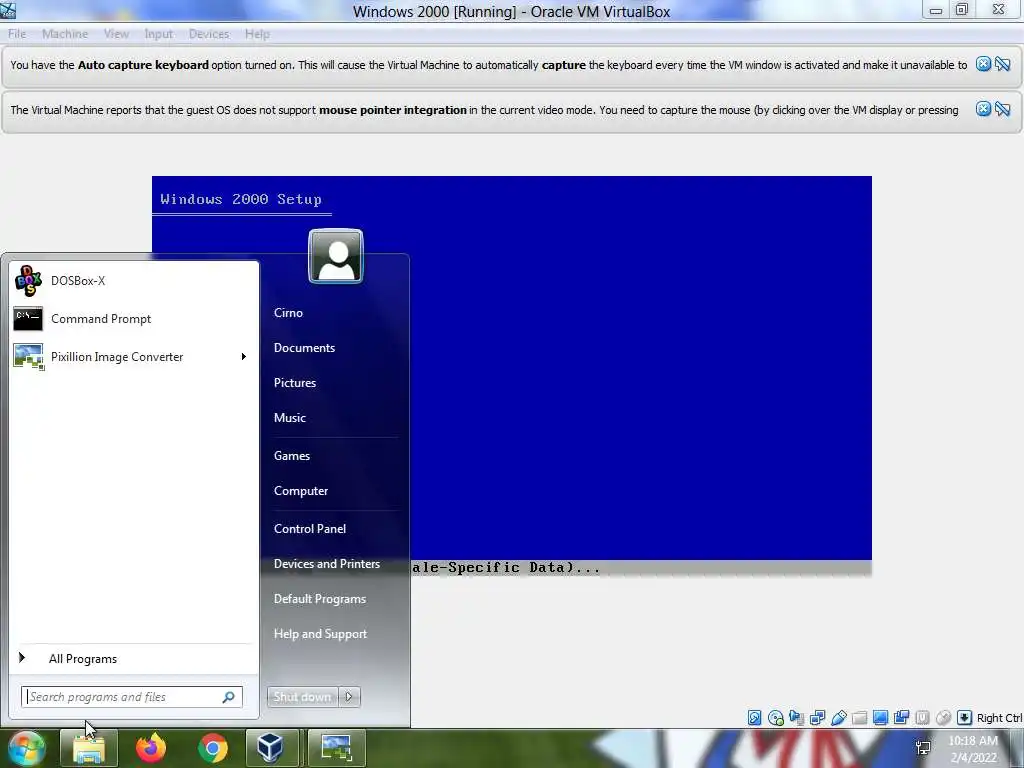Click the audio status icon in VirtualBox
Viewport: 1024px width, 768px height.
pos(796,718)
